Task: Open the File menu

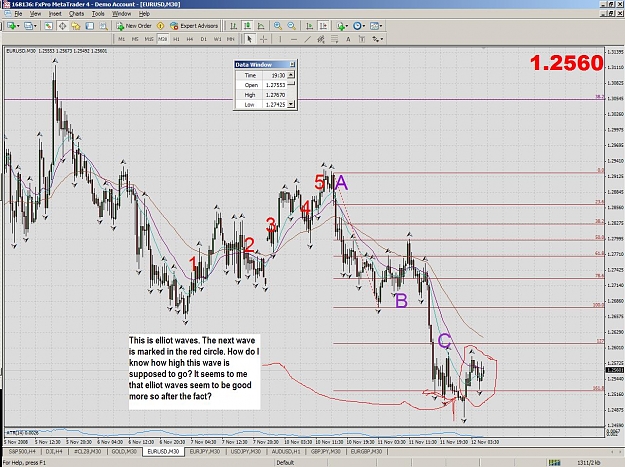Action: [x=18, y=14]
